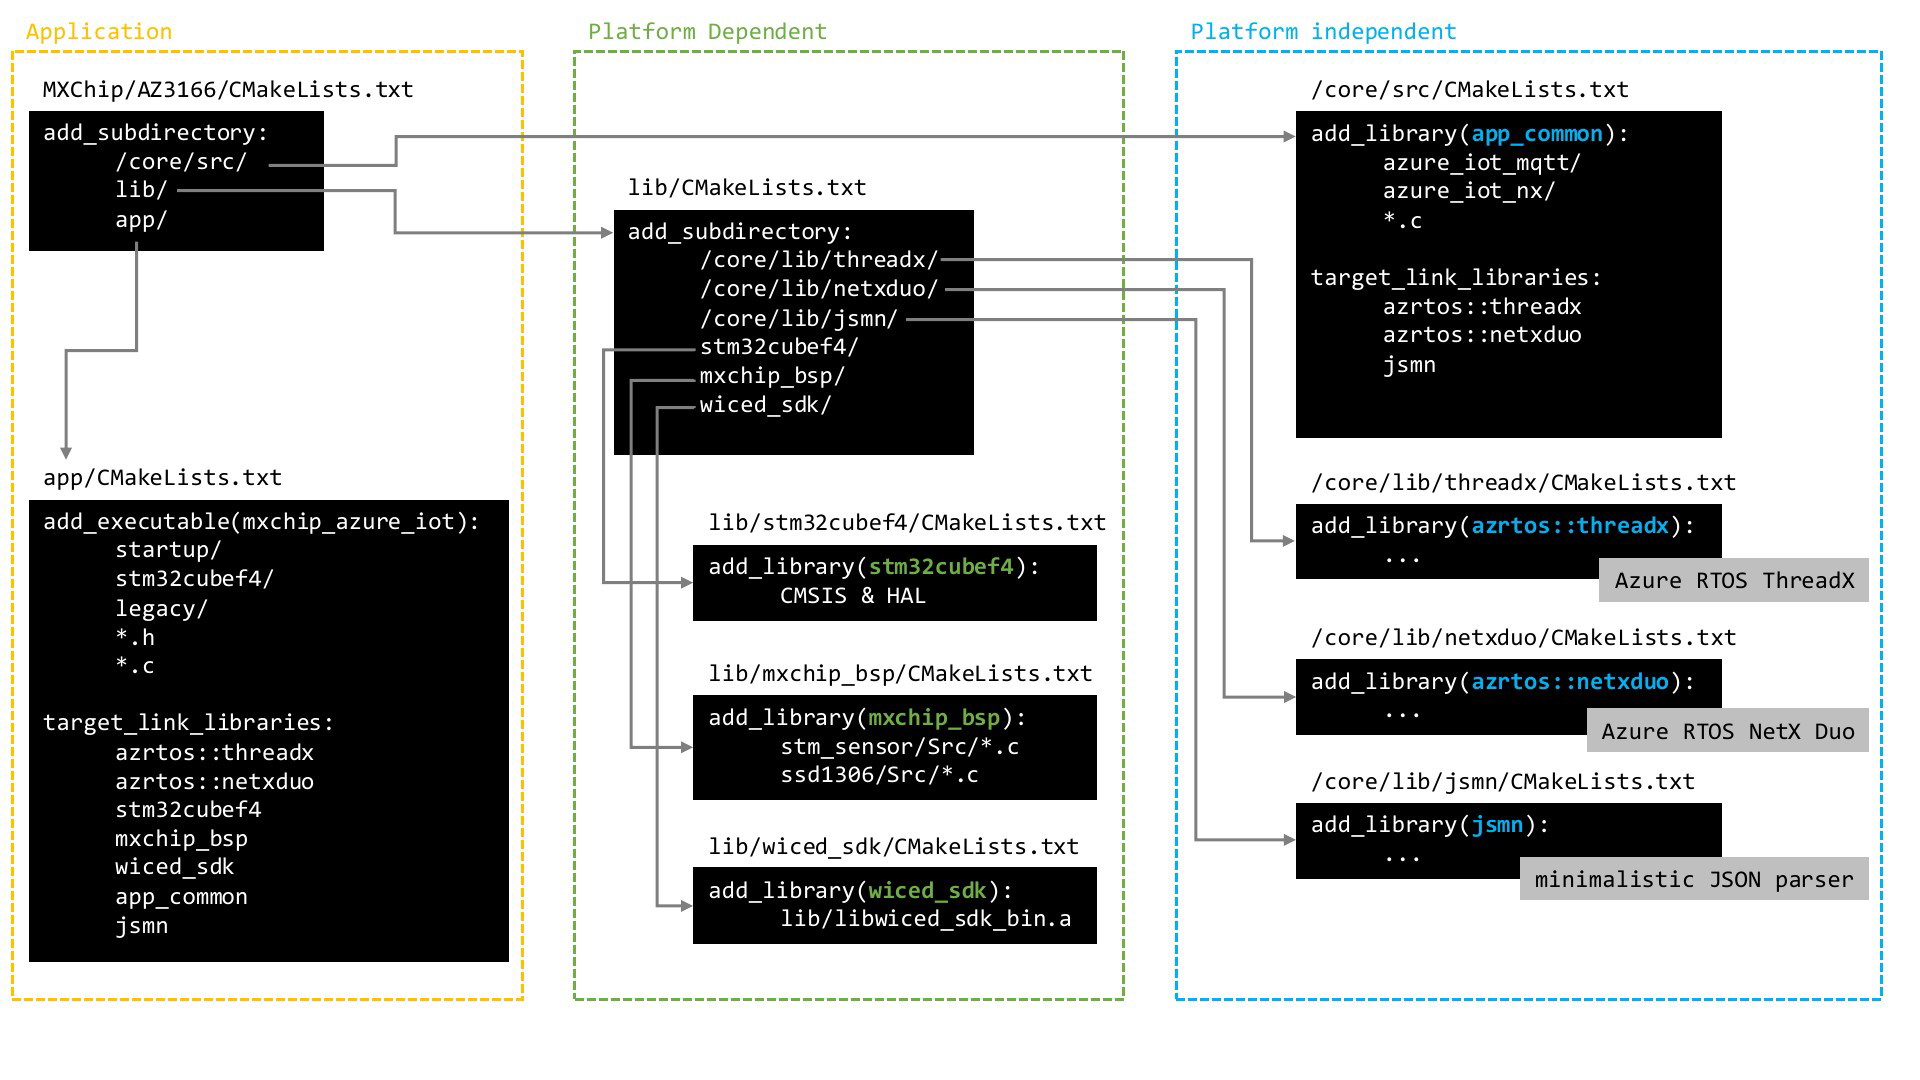
Task: Select the "MXChip/AZ3166/CMakeLists.txt" heading
Action: (x=228, y=90)
